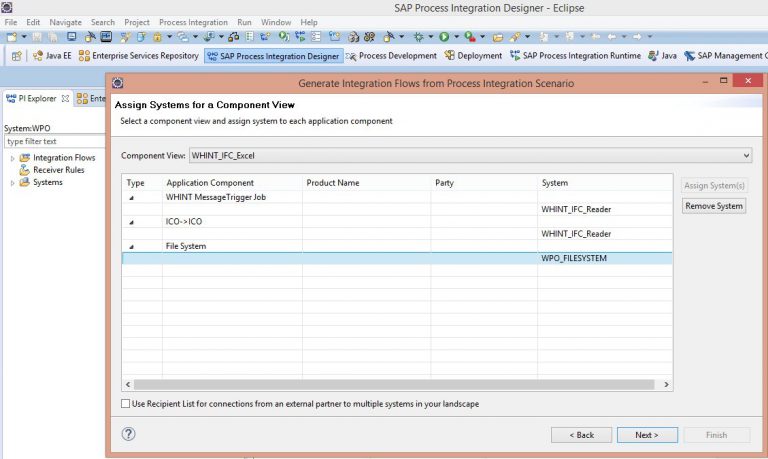
Task: Collapse the File System row
Action: point(131,247)
